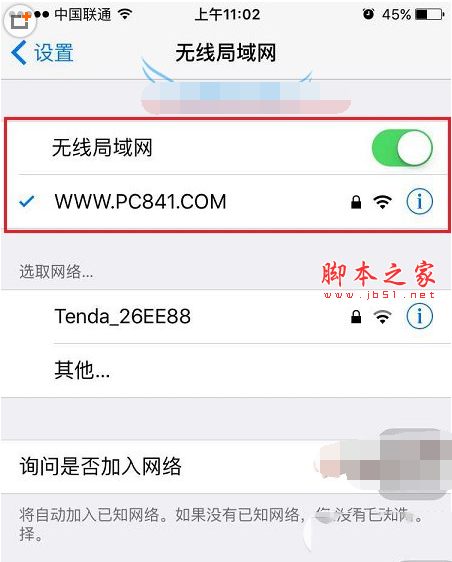Tap the 无线局域网 page title
The width and height of the screenshot is (452, 562).
(x=226, y=53)
